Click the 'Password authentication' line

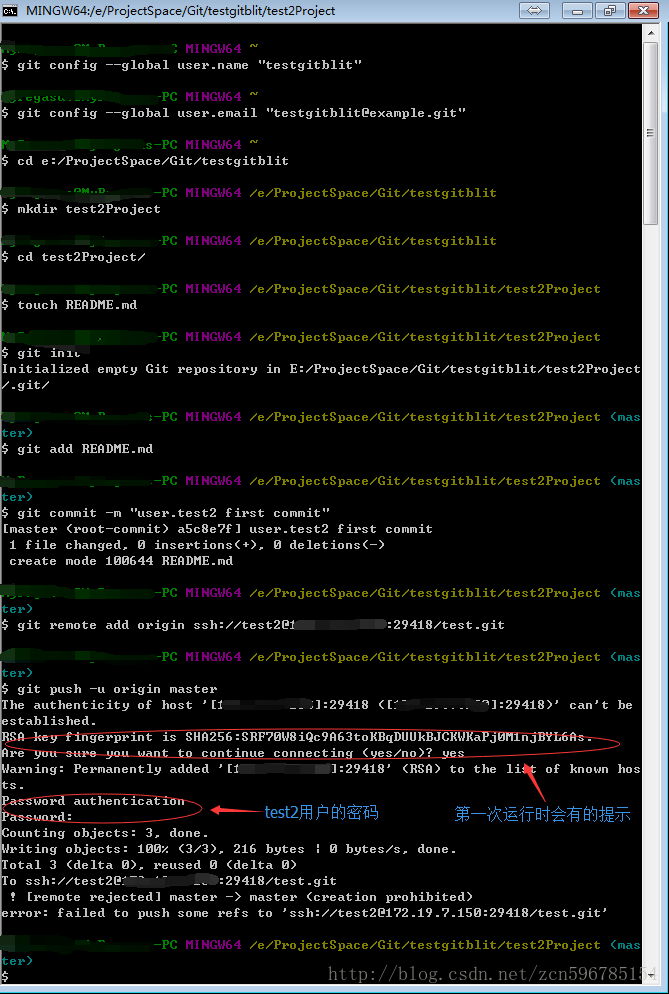[x=93, y=801]
